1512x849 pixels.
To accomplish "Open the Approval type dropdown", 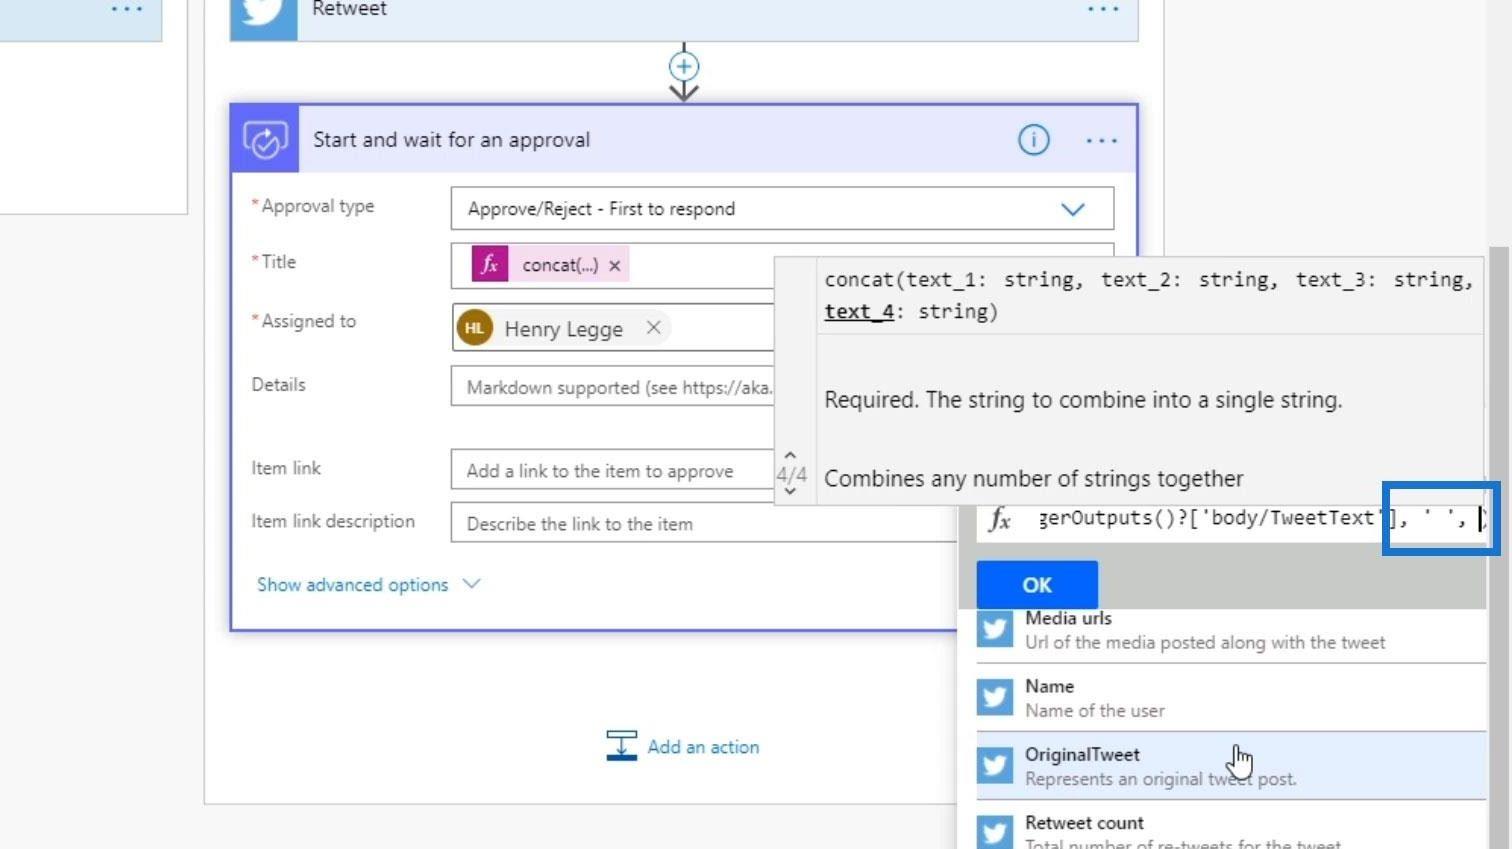I will 782,209.
